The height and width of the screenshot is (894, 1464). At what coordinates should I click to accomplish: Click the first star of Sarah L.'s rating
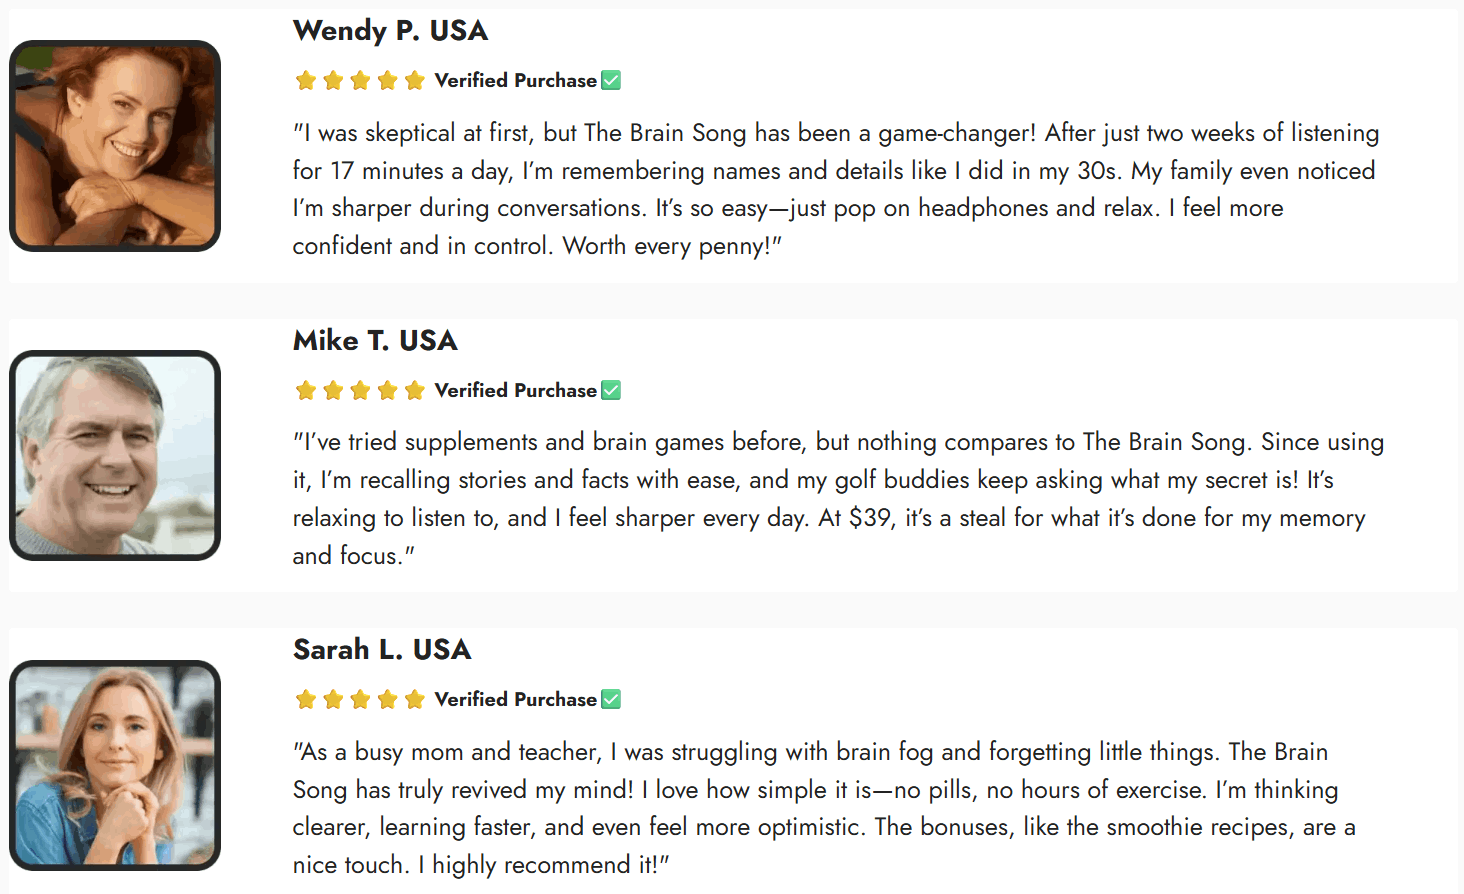[306, 700]
